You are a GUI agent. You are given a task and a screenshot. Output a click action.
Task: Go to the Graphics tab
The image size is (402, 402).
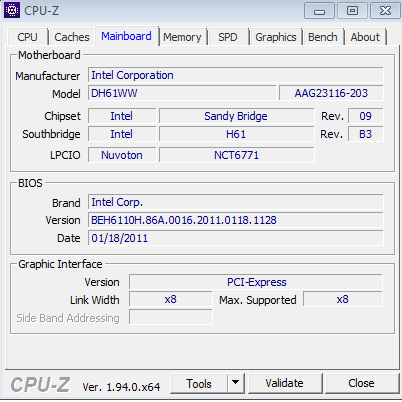click(x=276, y=37)
